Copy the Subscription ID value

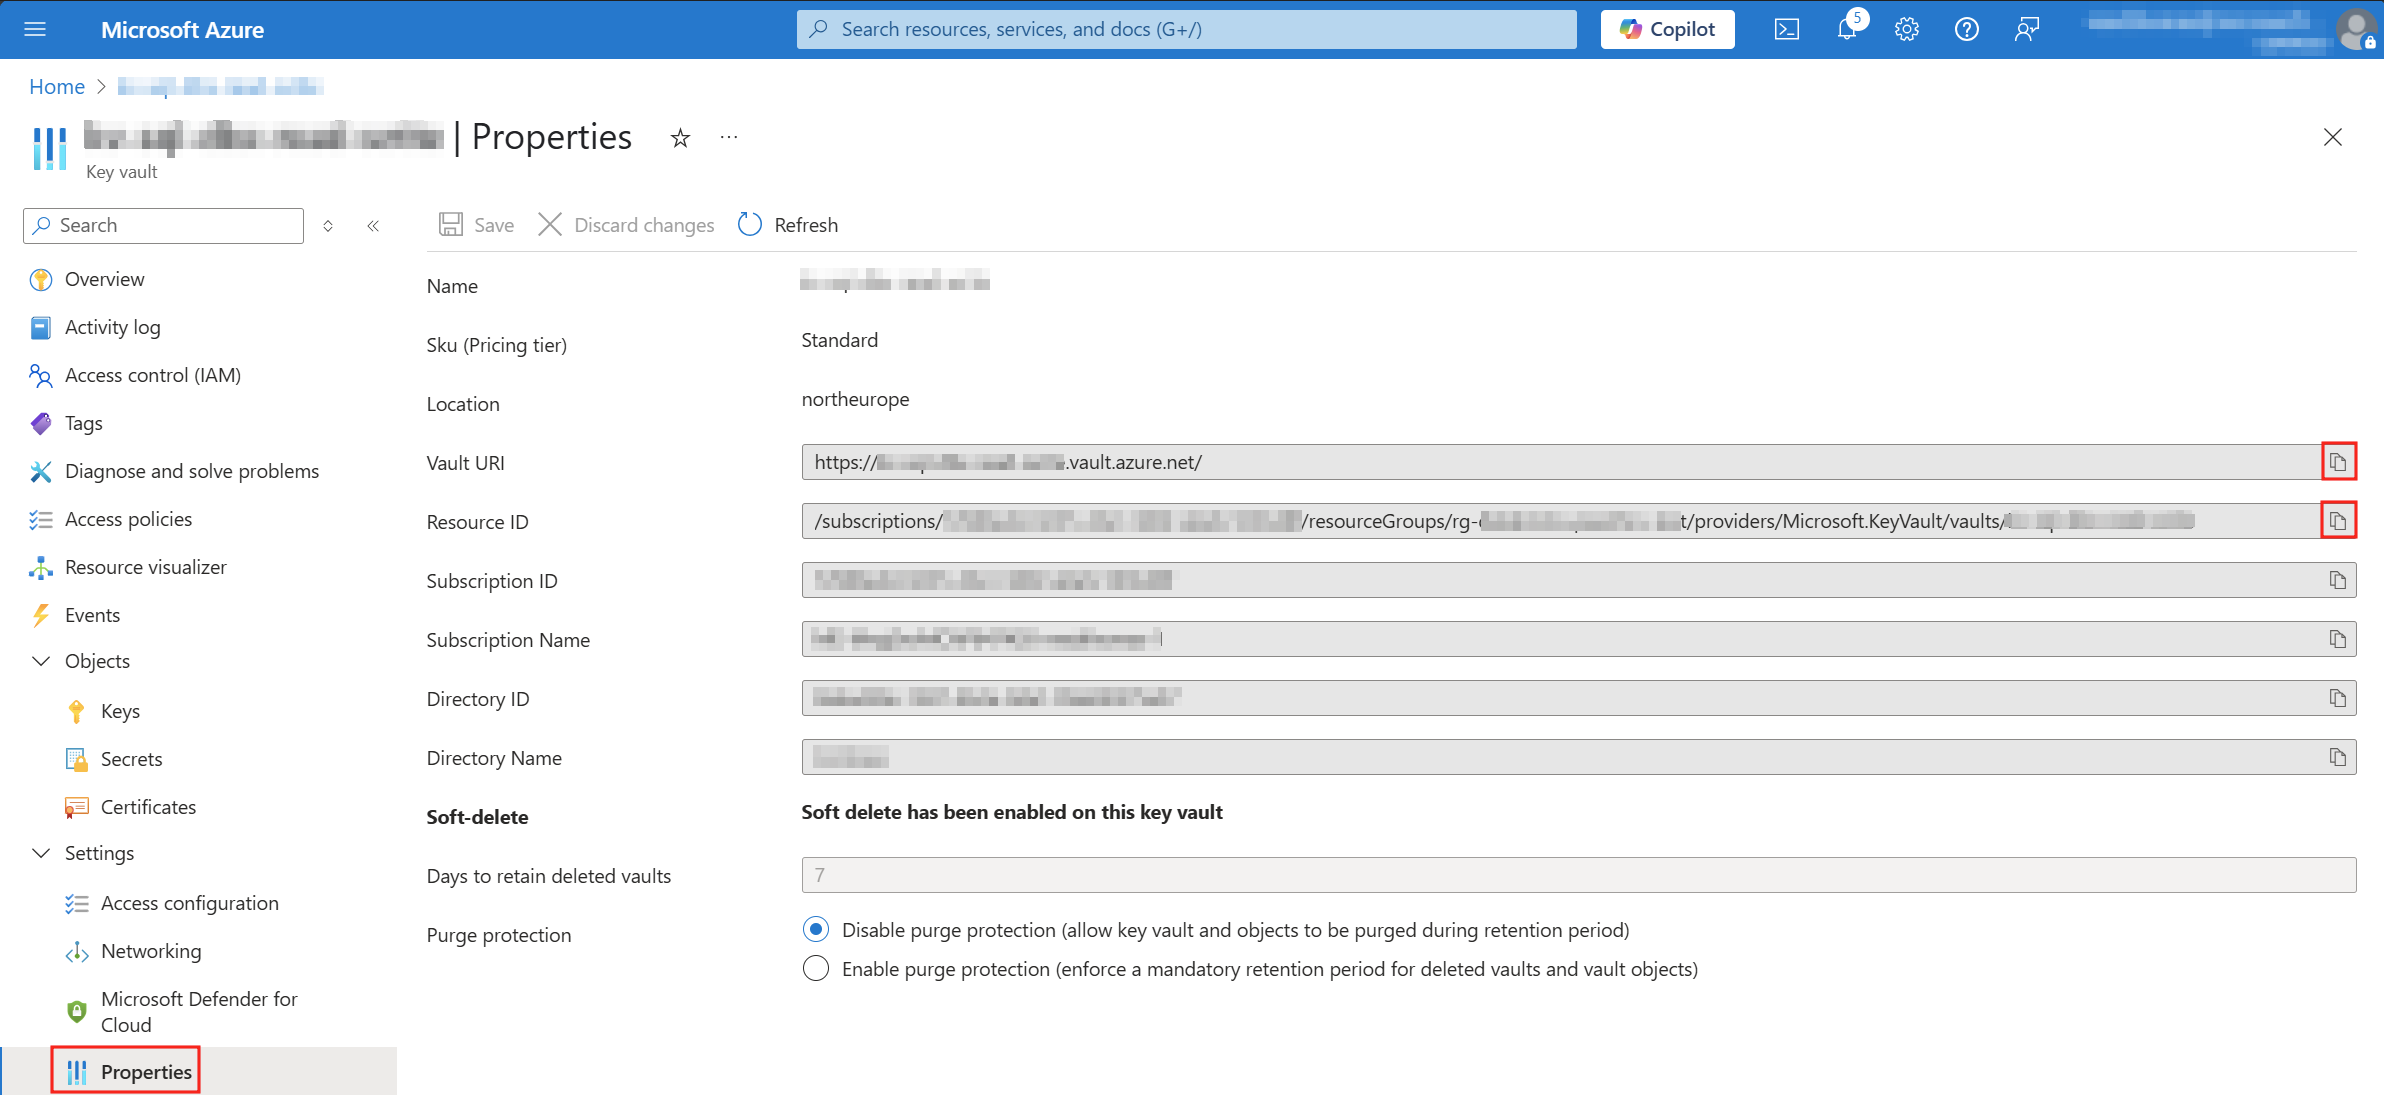point(2337,580)
